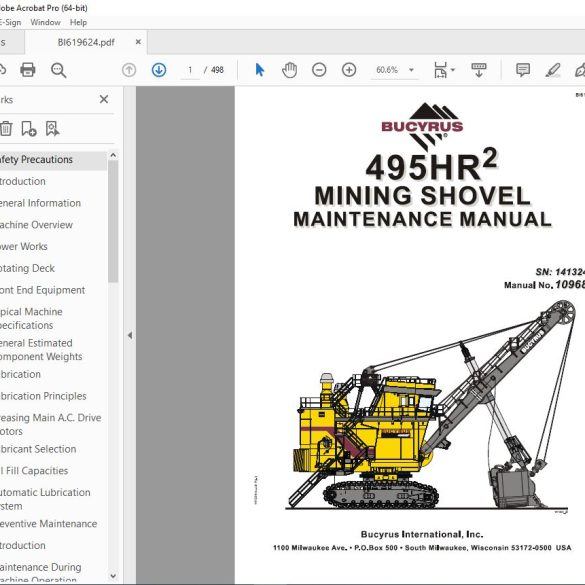
Task: Click the Zoom in plus icon
Action: (349, 70)
